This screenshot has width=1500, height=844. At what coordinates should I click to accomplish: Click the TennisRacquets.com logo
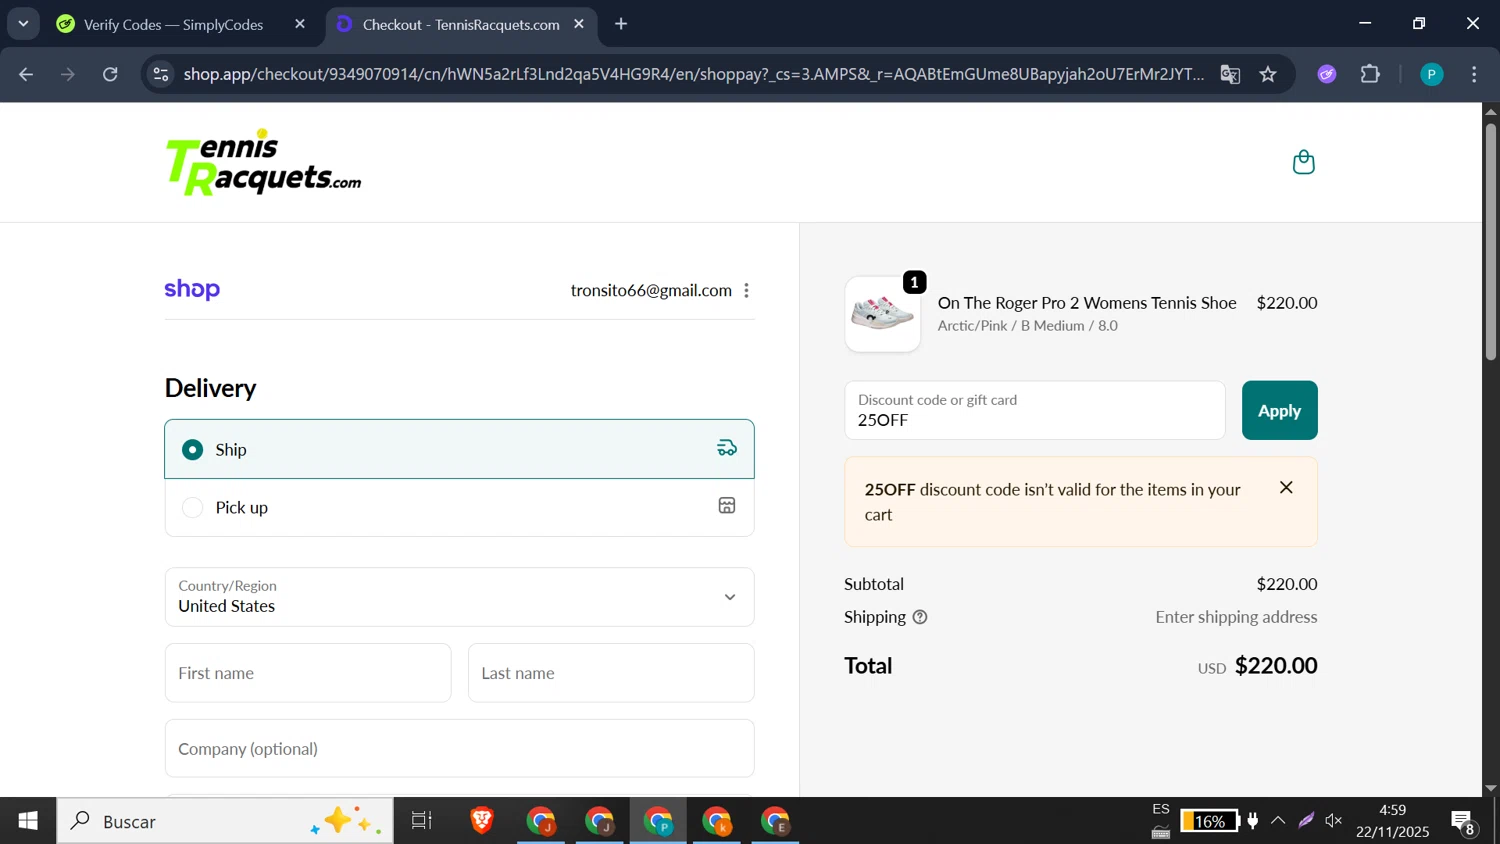263,162
